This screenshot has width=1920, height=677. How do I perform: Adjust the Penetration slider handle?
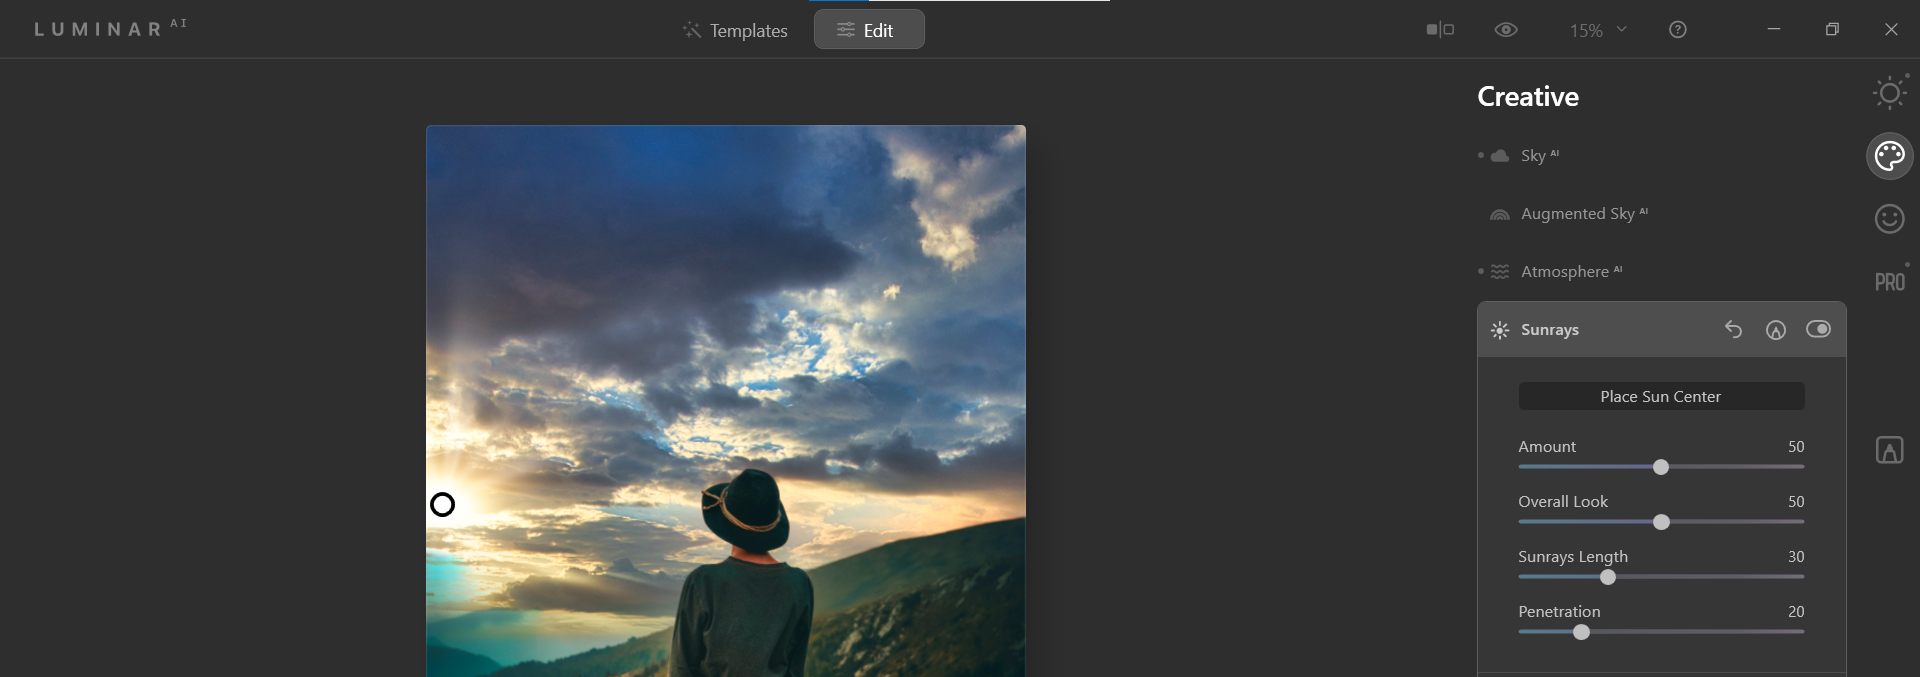tap(1581, 632)
